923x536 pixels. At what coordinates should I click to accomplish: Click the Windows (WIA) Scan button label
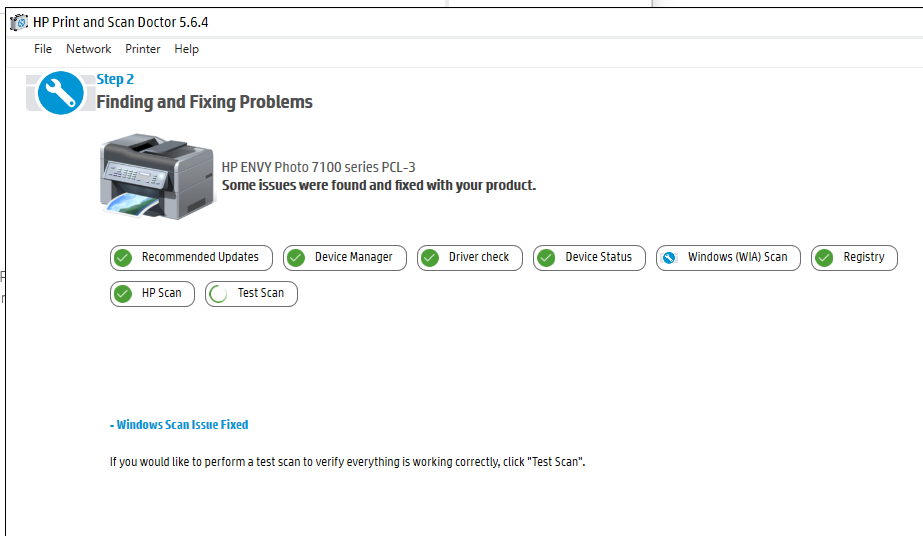(x=737, y=257)
